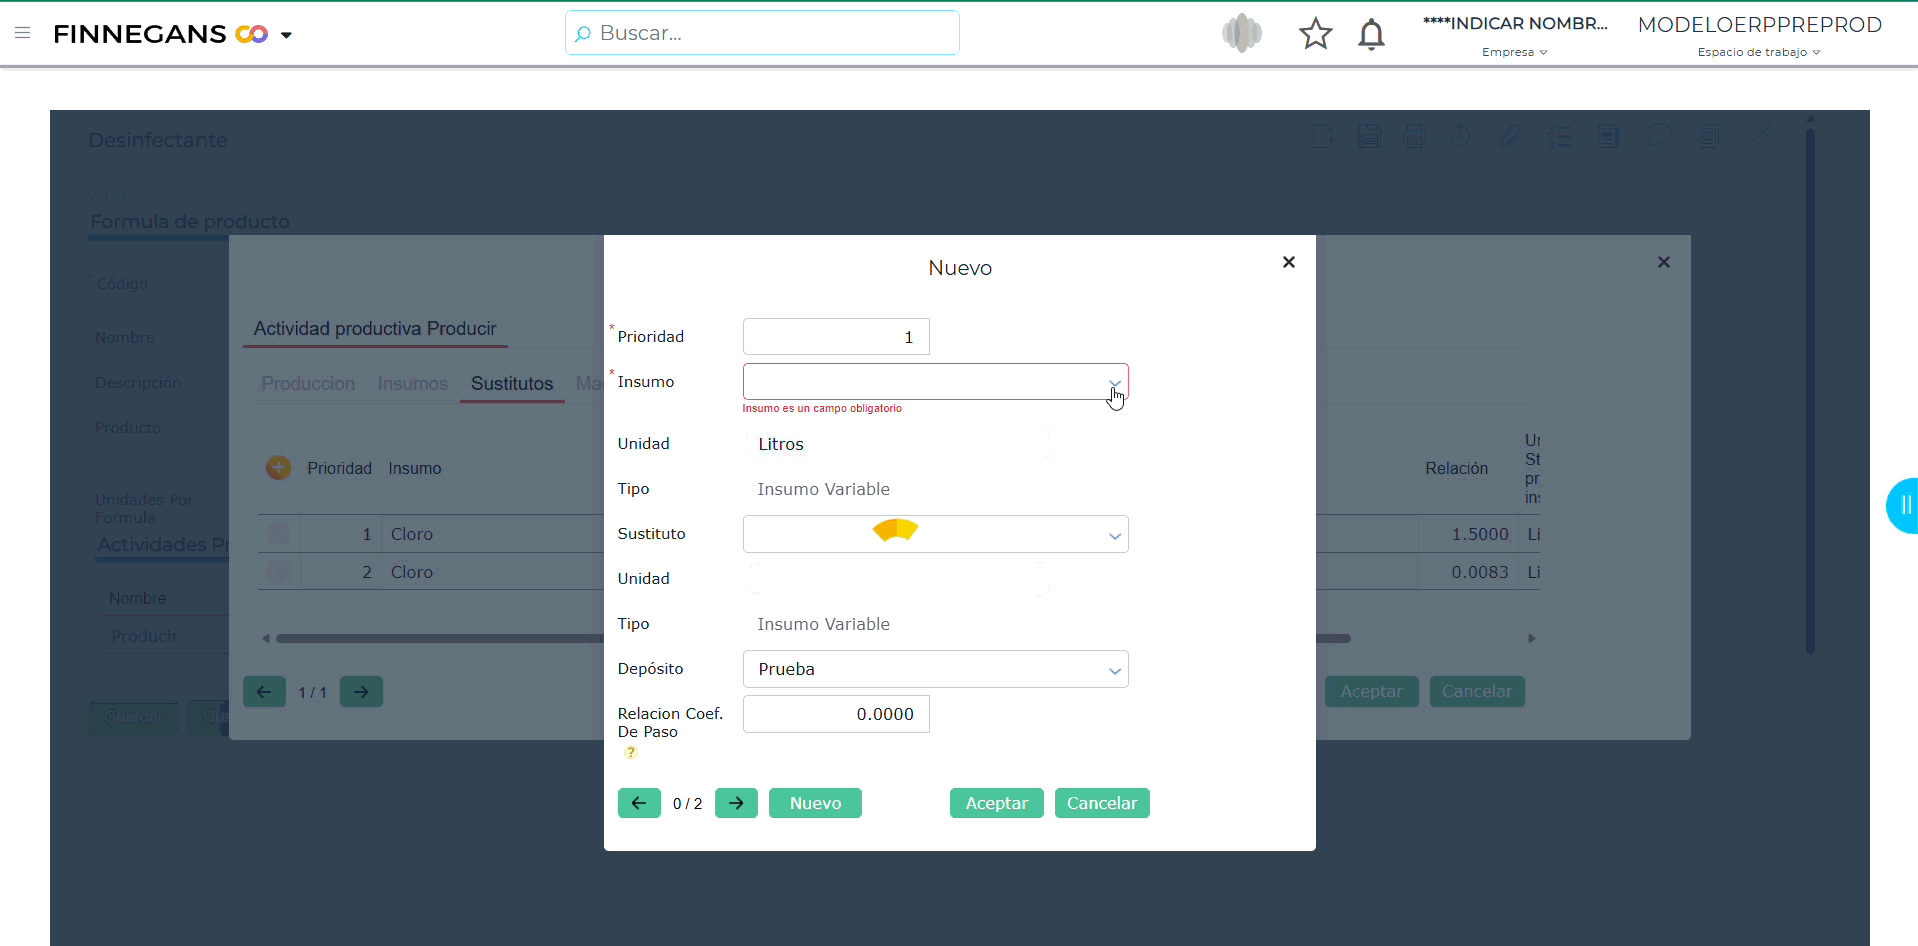Click the Formula de producto section heading

tap(190, 222)
